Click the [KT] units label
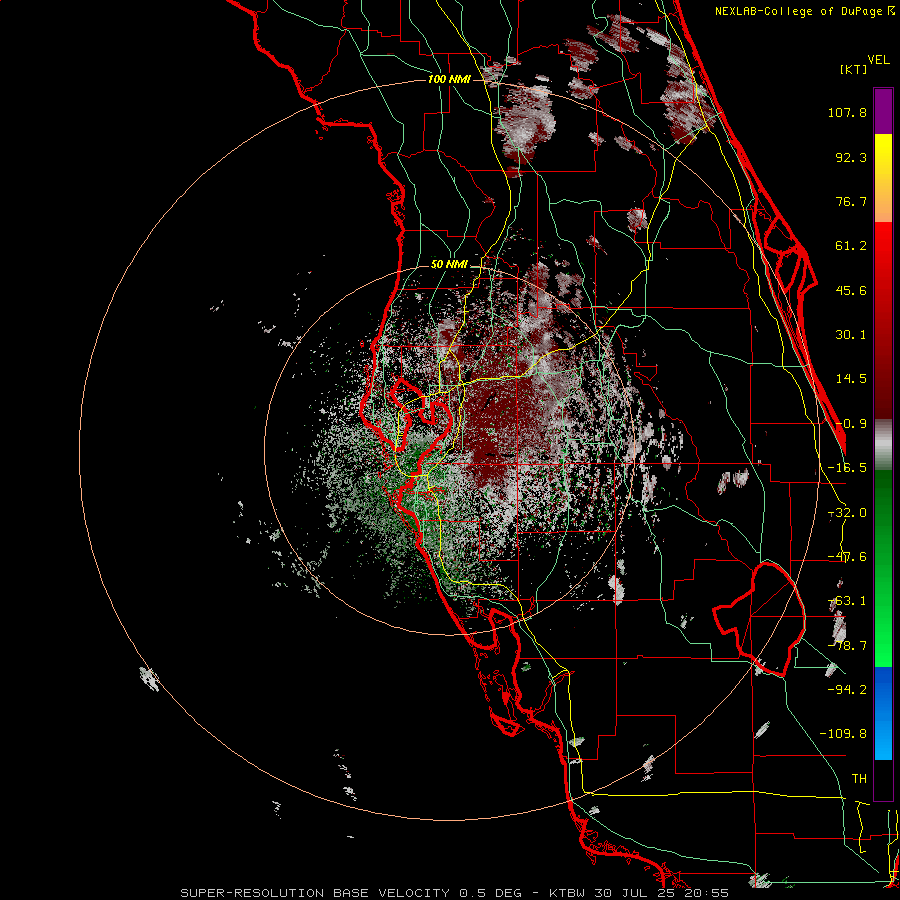This screenshot has width=900, height=900. (853, 69)
